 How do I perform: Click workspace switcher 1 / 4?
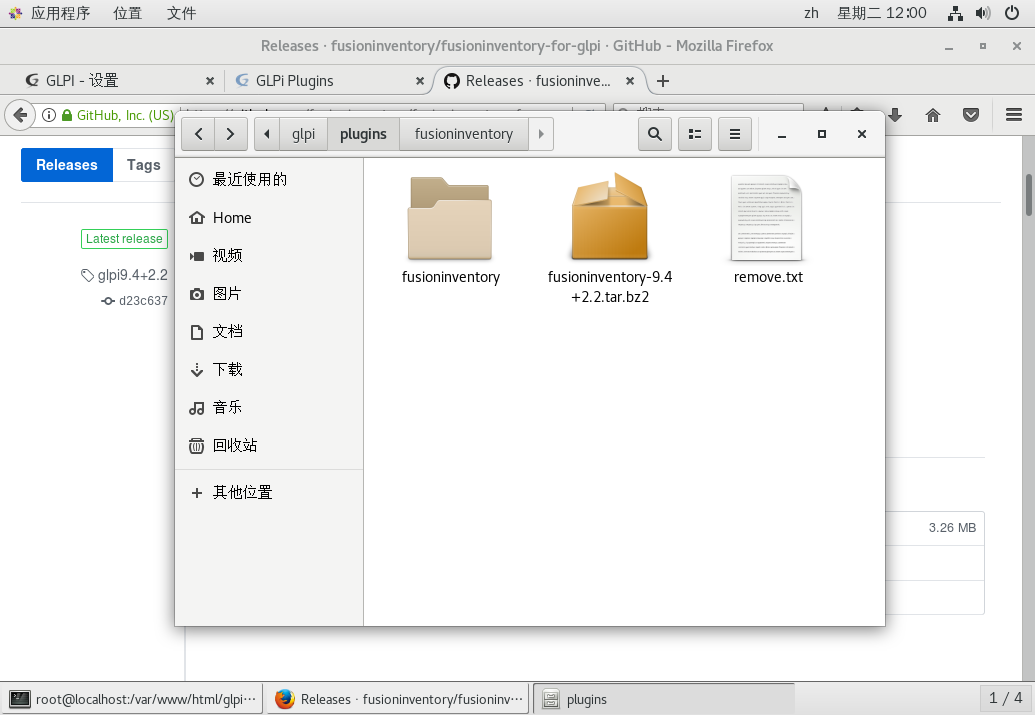click(1005, 698)
